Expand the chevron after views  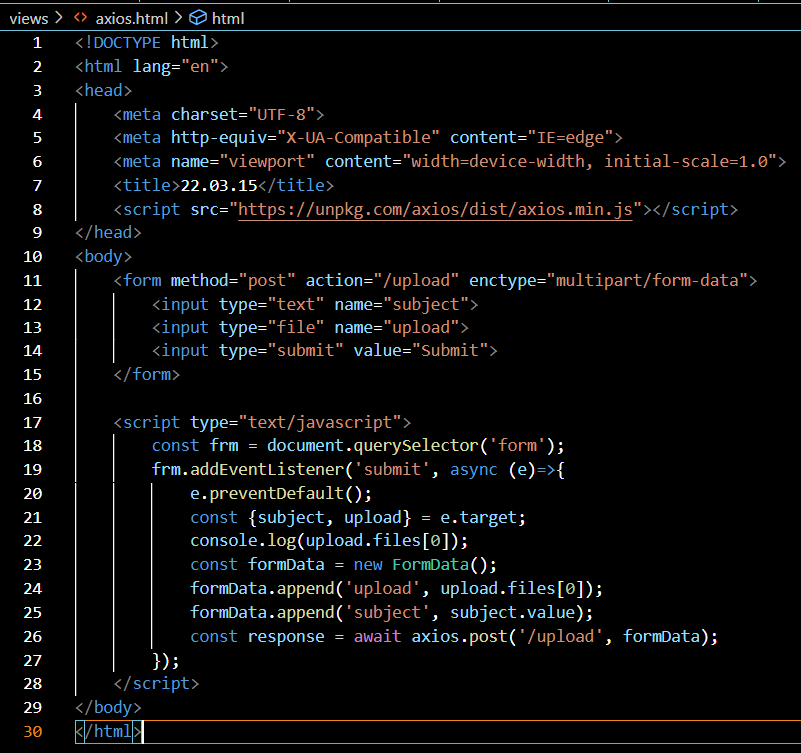point(58,18)
